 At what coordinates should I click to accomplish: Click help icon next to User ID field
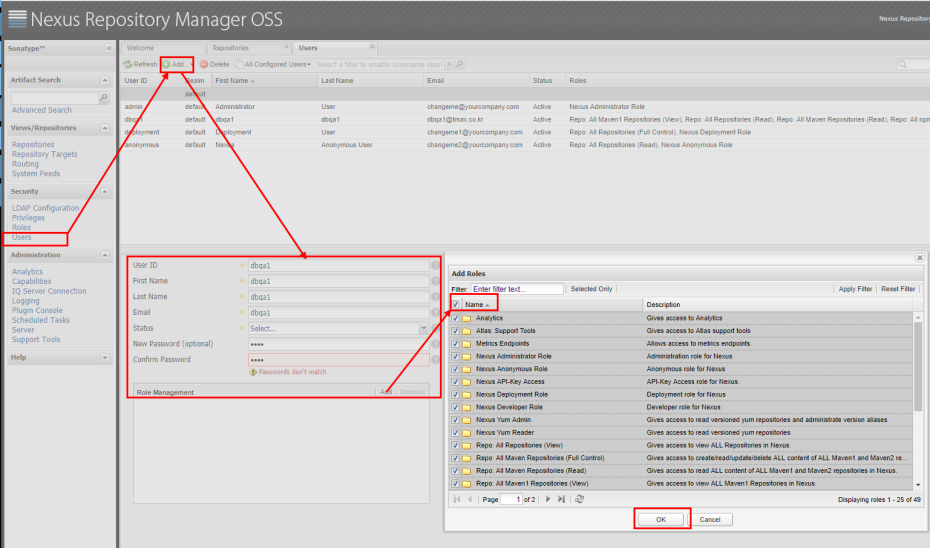pos(435,265)
